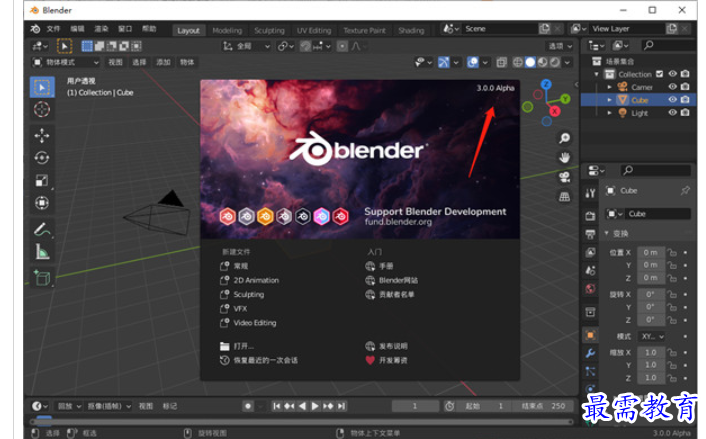Image resolution: width=706 pixels, height=439 pixels.
Task: Pin the Cube properties panel
Action: click(x=685, y=190)
